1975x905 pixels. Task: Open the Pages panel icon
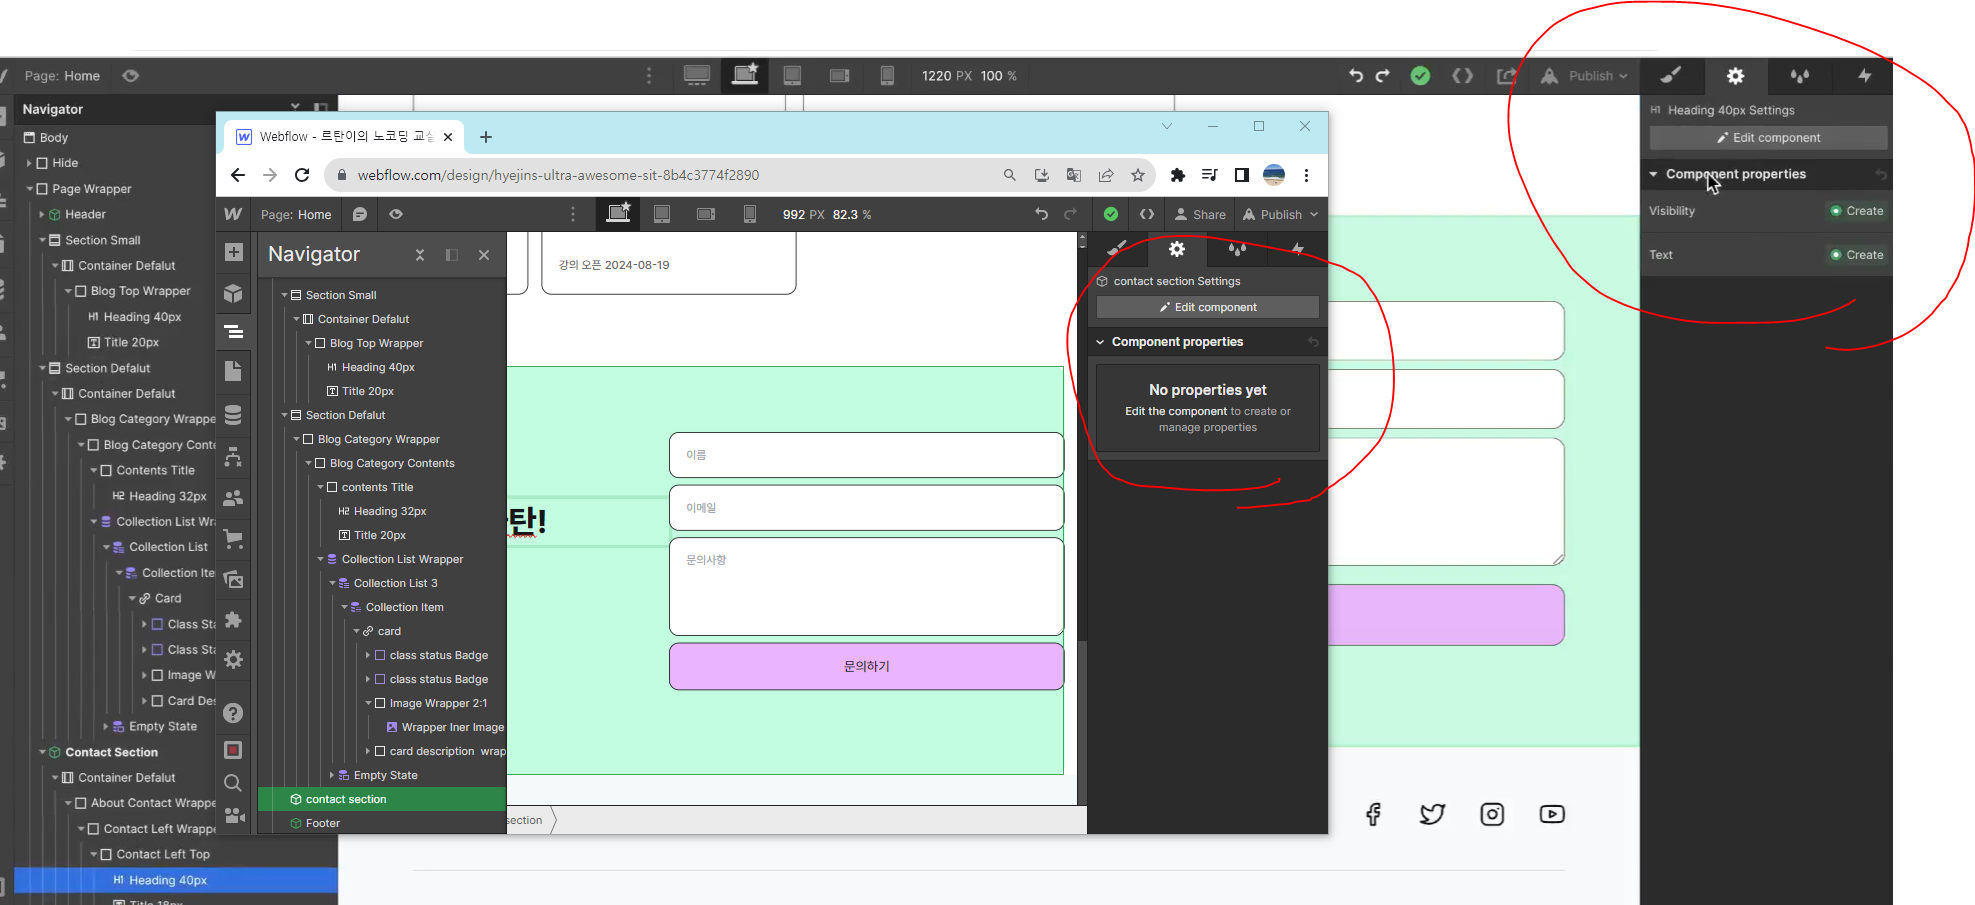tap(233, 372)
